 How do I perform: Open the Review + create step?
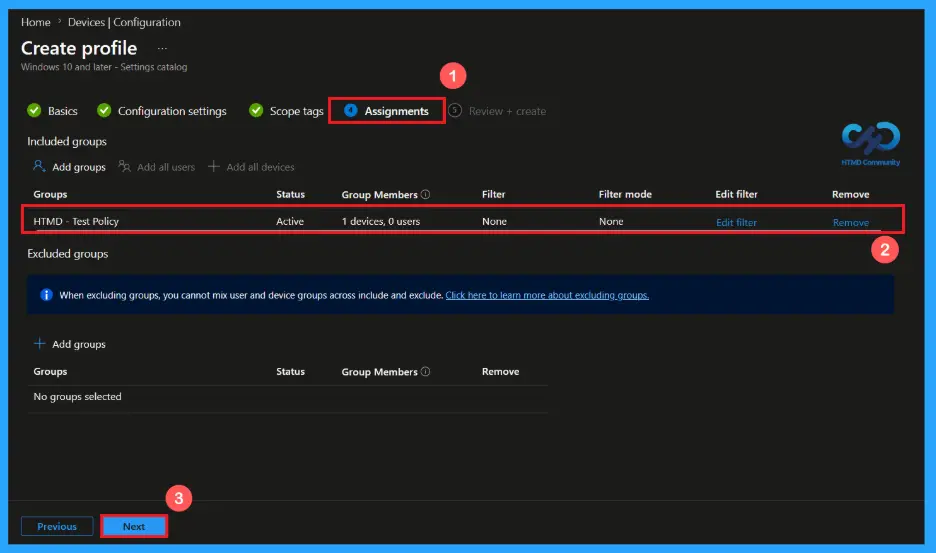click(x=507, y=111)
